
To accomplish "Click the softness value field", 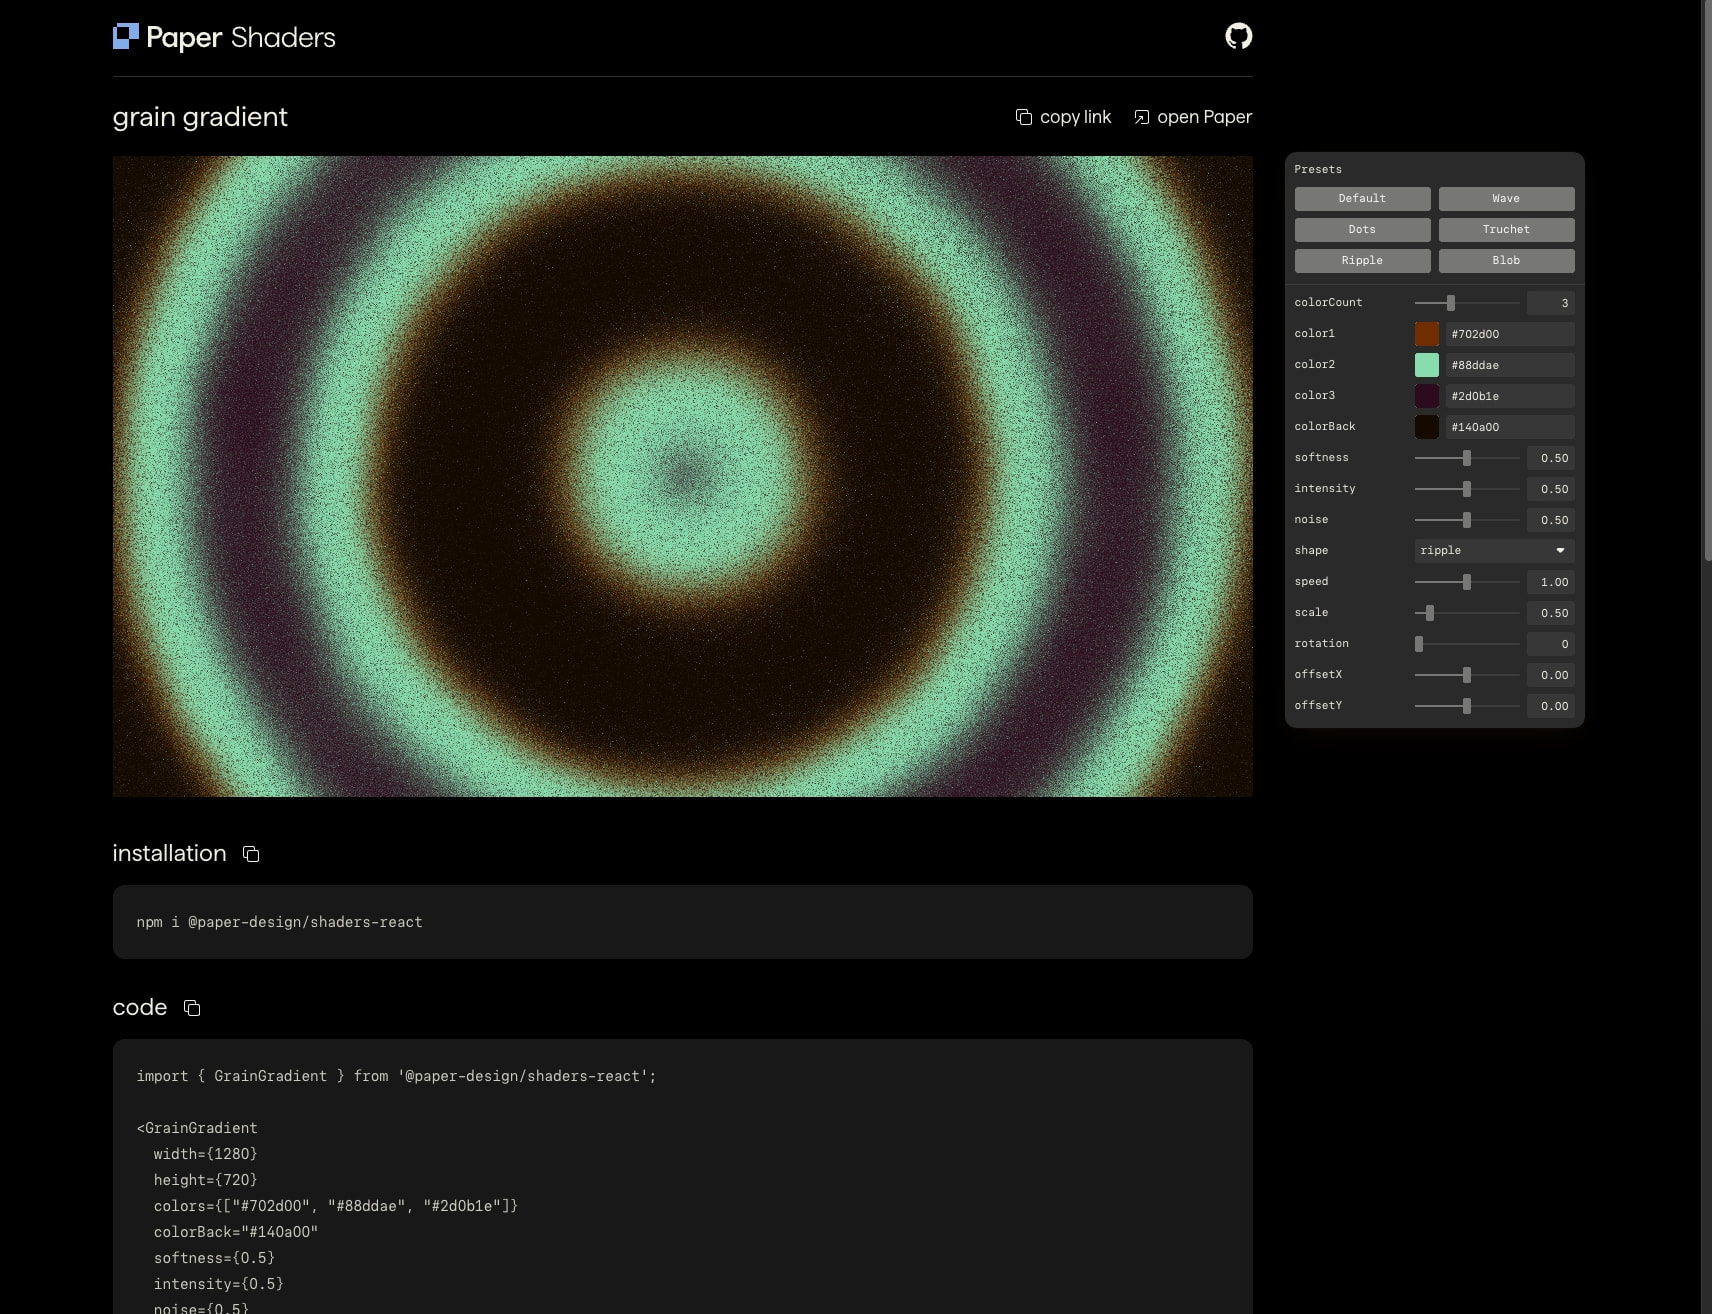I will 1551,458.
